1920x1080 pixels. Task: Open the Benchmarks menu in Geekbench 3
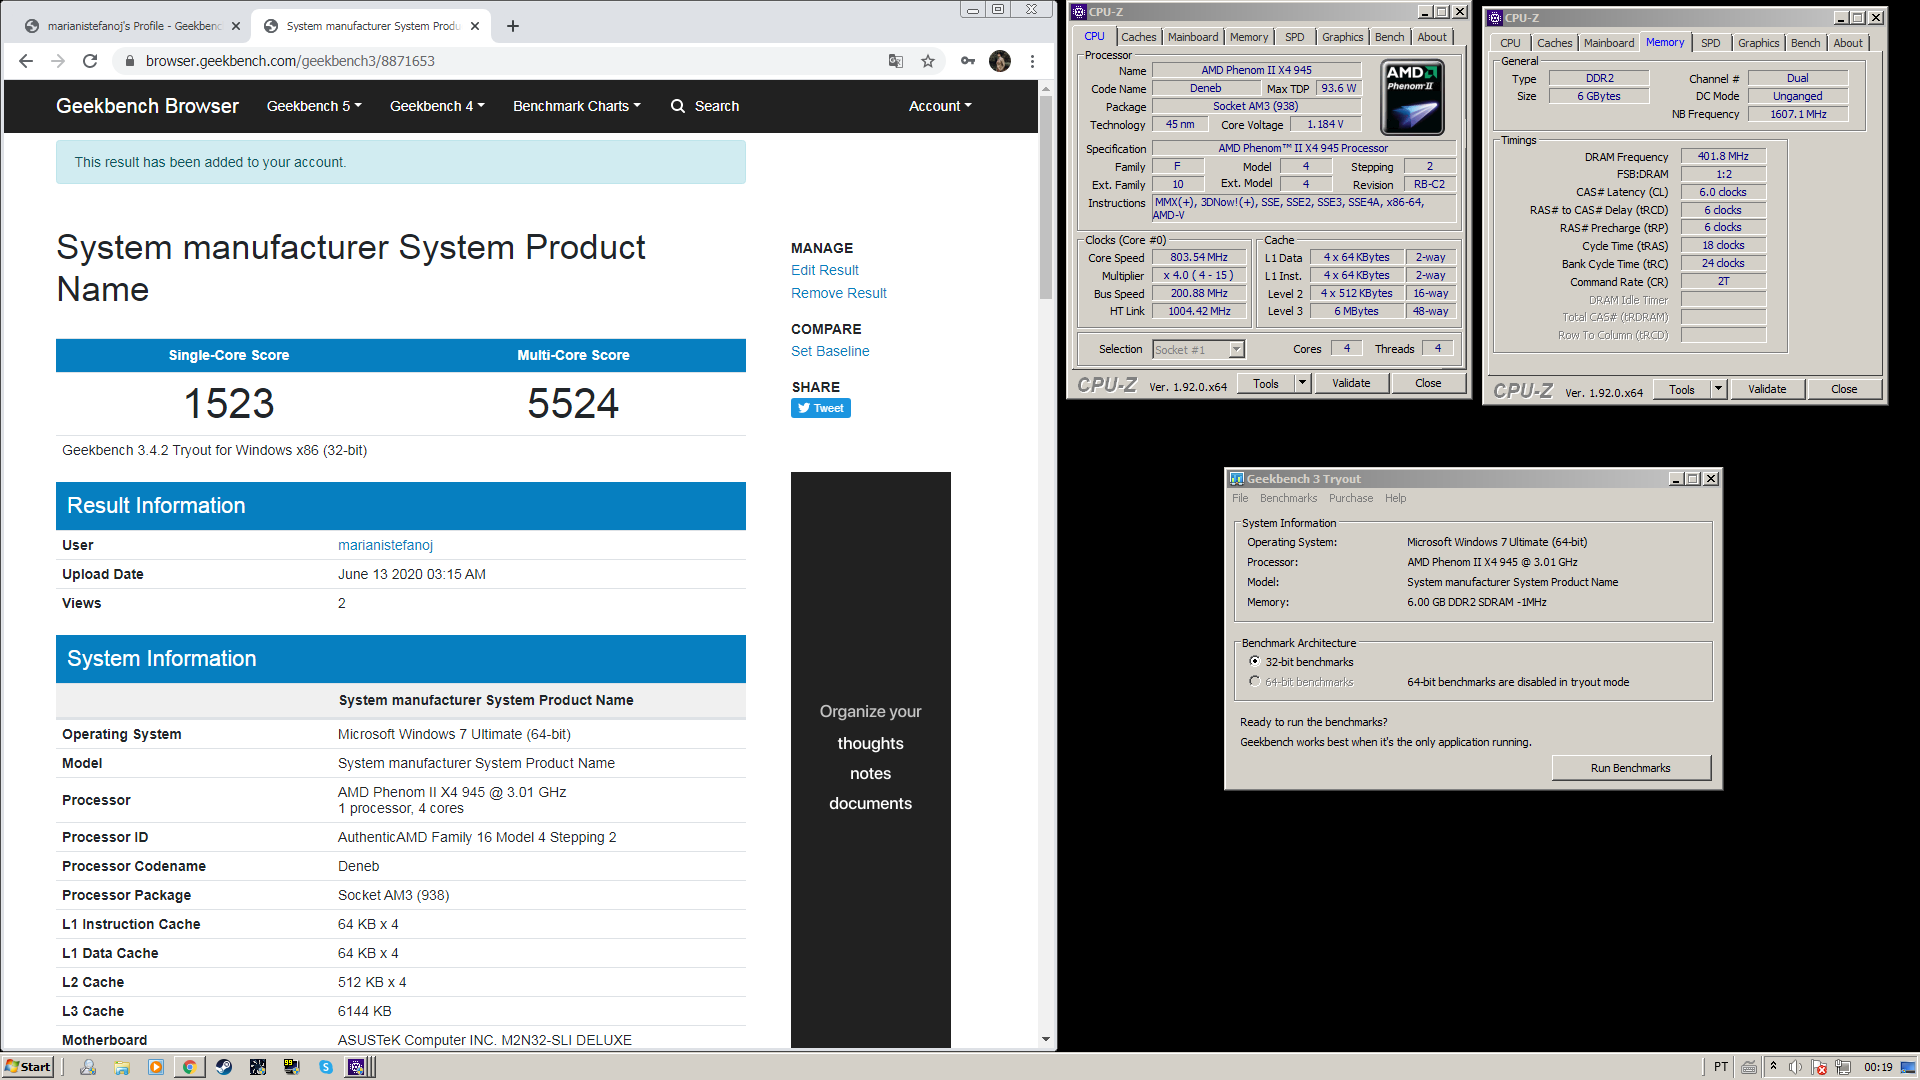pos(1288,498)
